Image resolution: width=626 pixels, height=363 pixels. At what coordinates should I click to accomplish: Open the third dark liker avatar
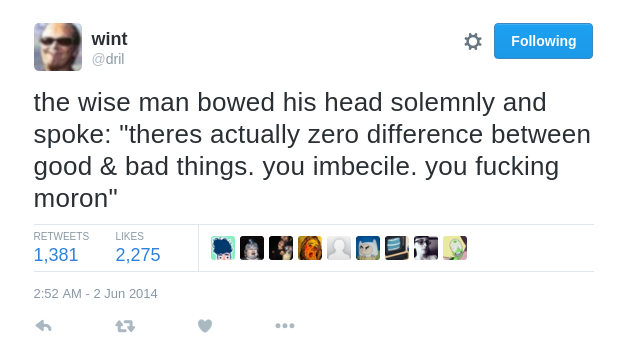281,248
